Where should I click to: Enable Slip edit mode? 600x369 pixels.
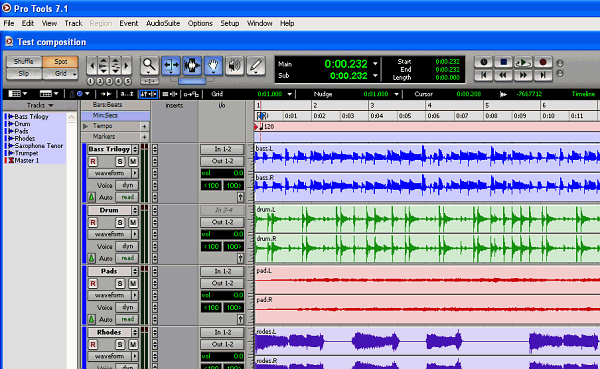[24, 73]
